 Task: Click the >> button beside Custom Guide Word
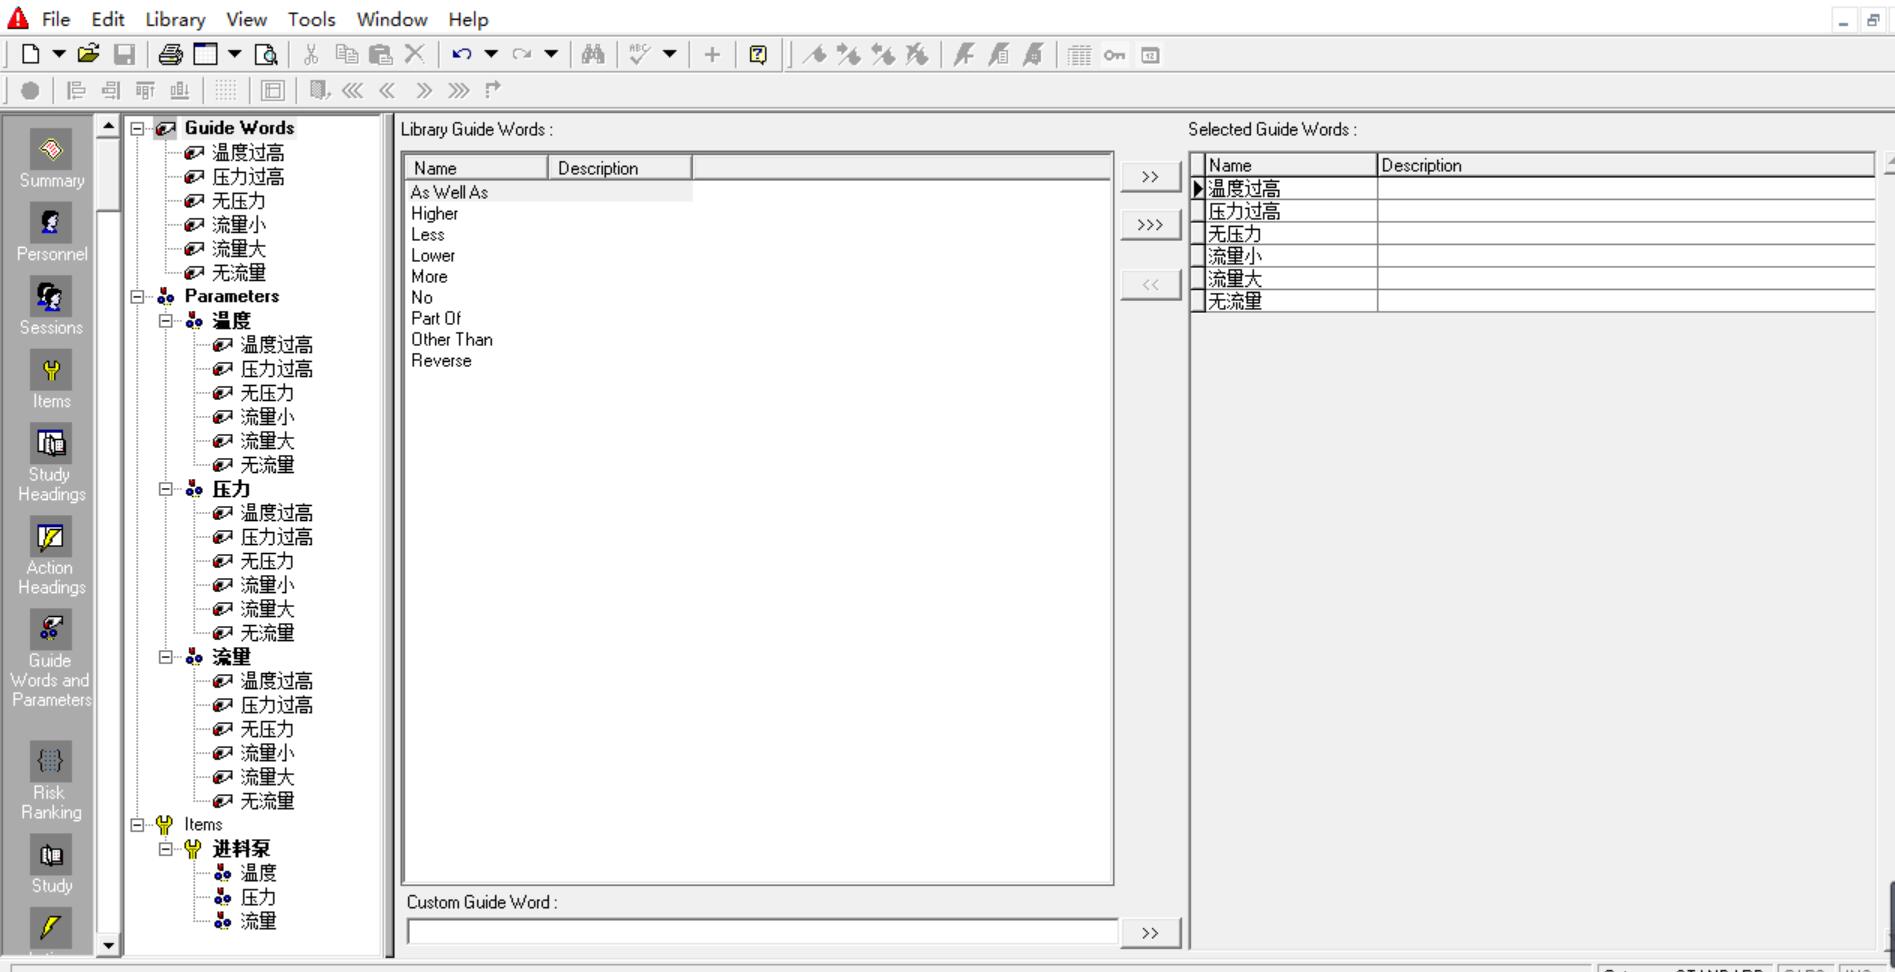[x=1150, y=933]
